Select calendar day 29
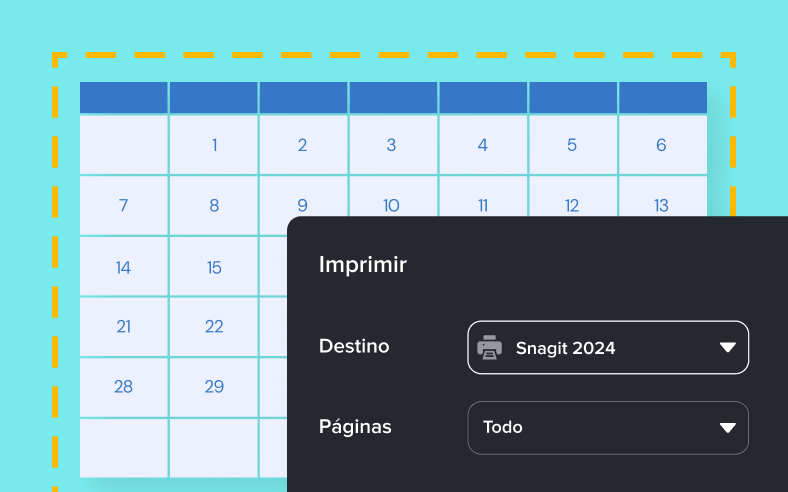Viewport: 788px width, 492px height. tap(214, 387)
